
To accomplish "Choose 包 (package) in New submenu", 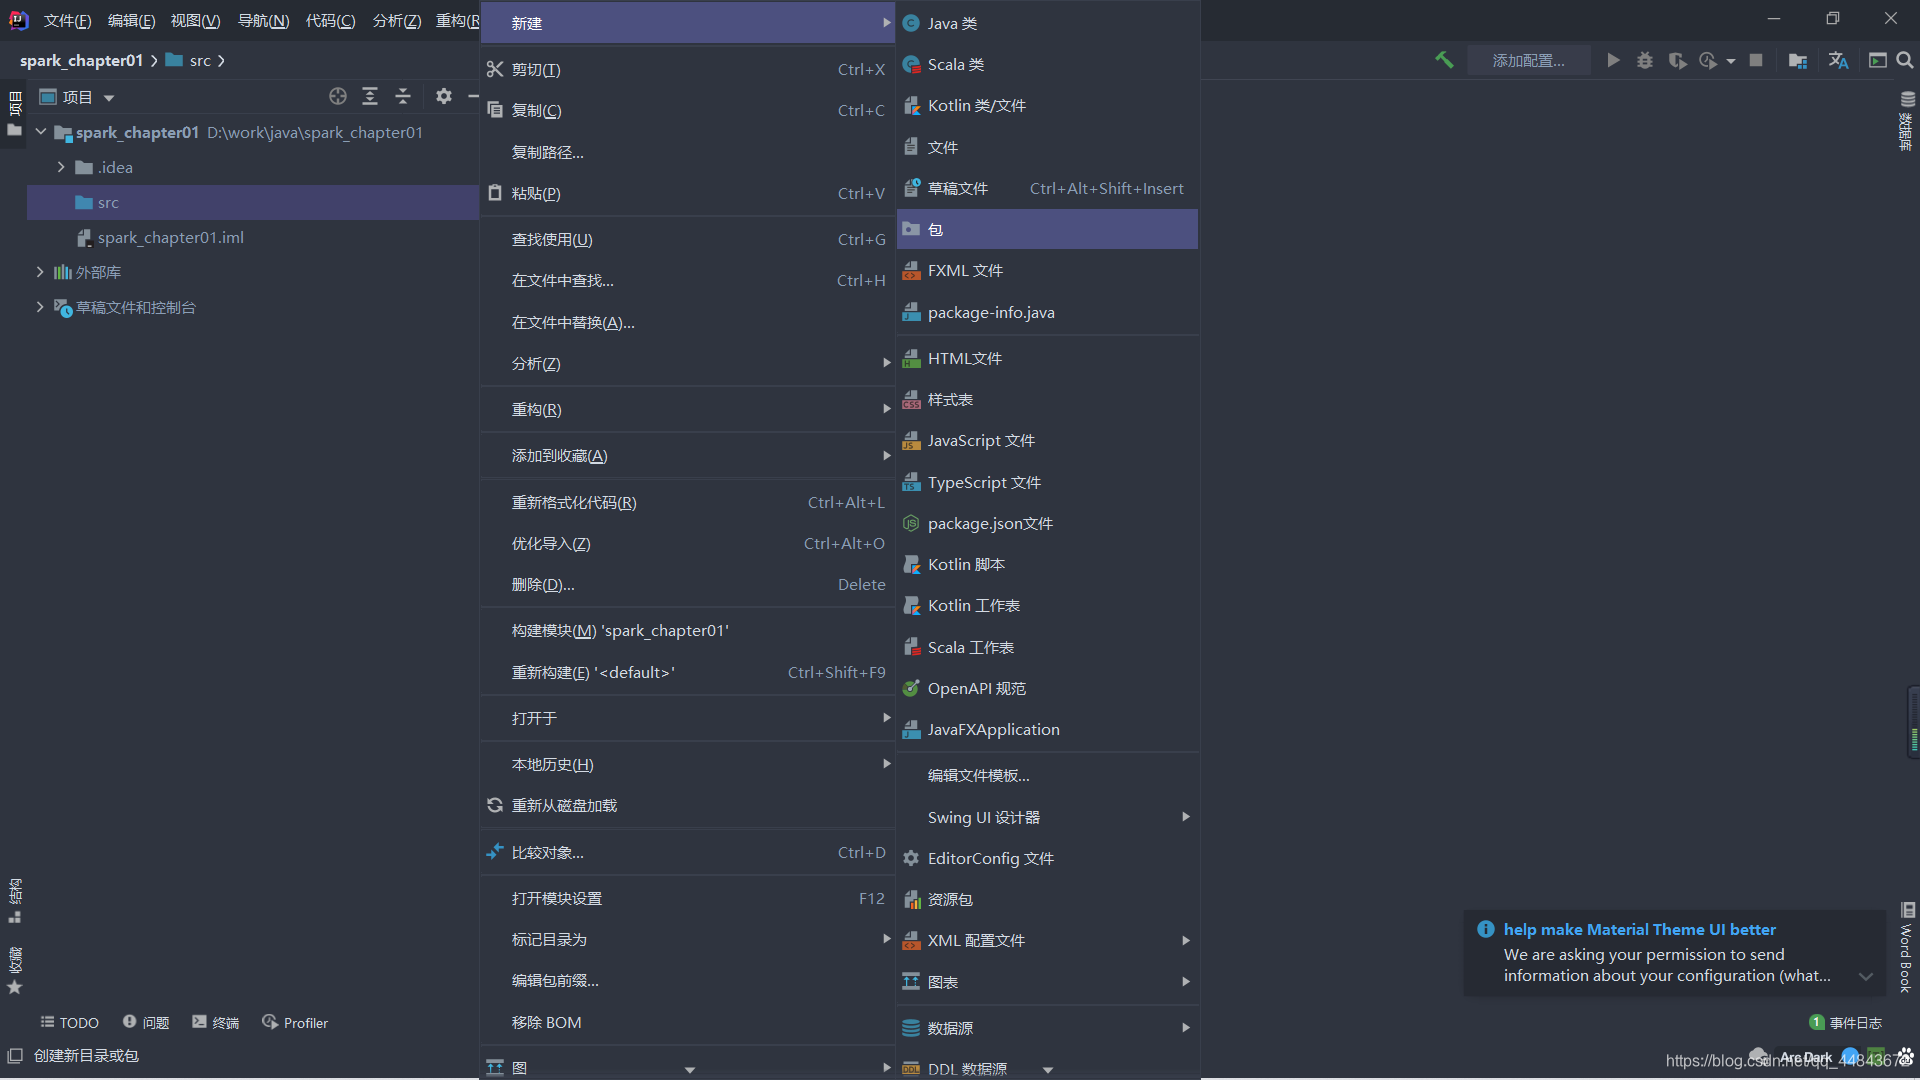I will (1047, 229).
